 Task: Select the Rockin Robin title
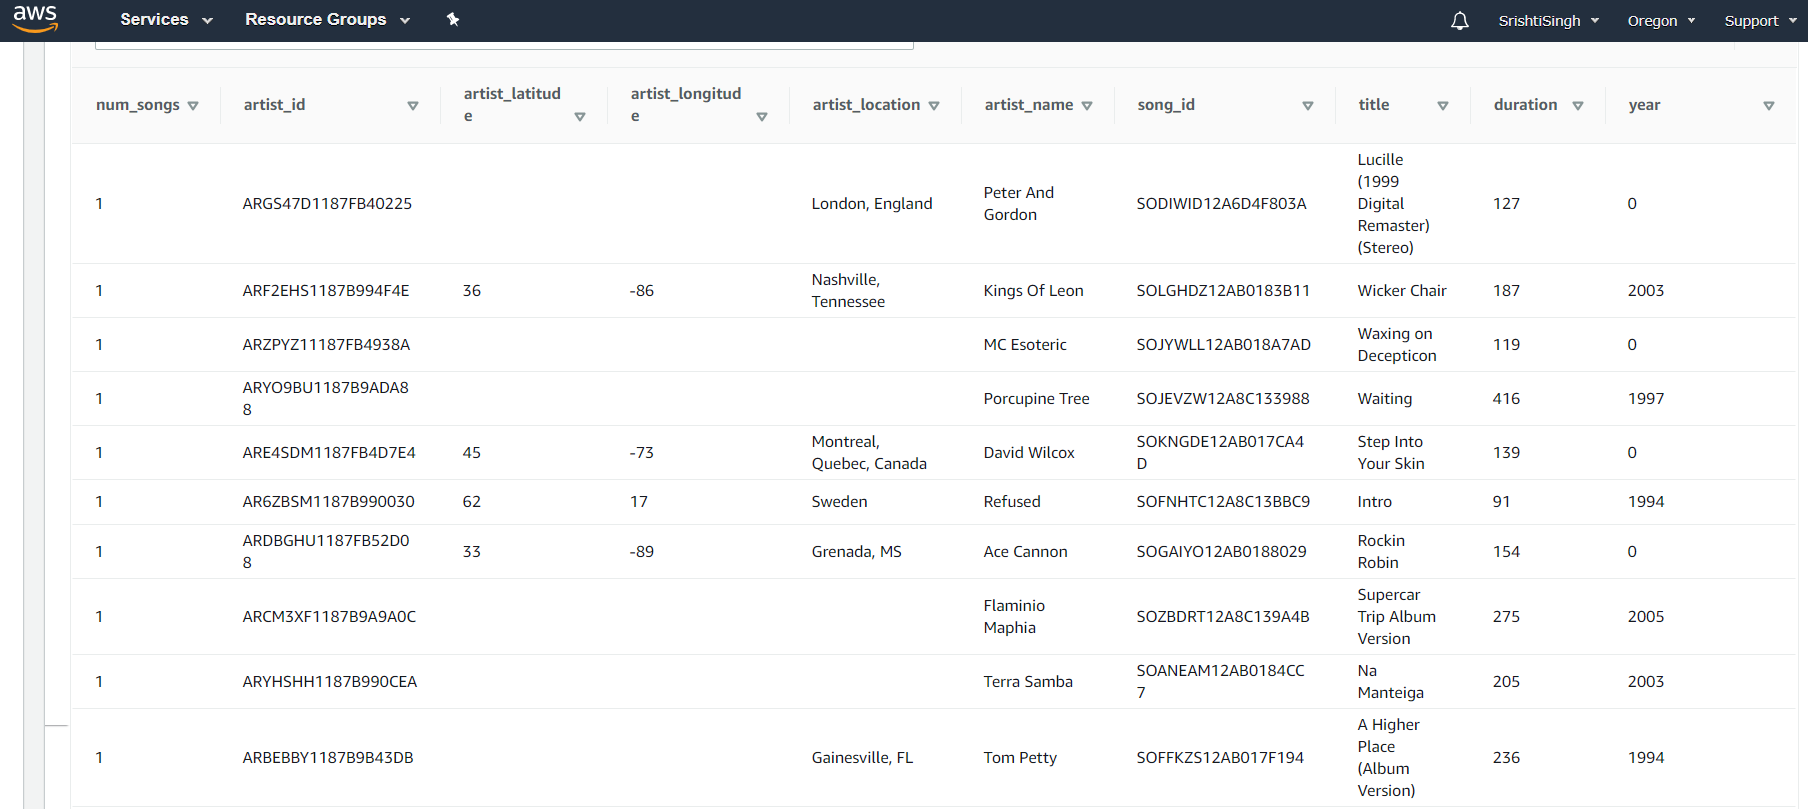coord(1381,552)
